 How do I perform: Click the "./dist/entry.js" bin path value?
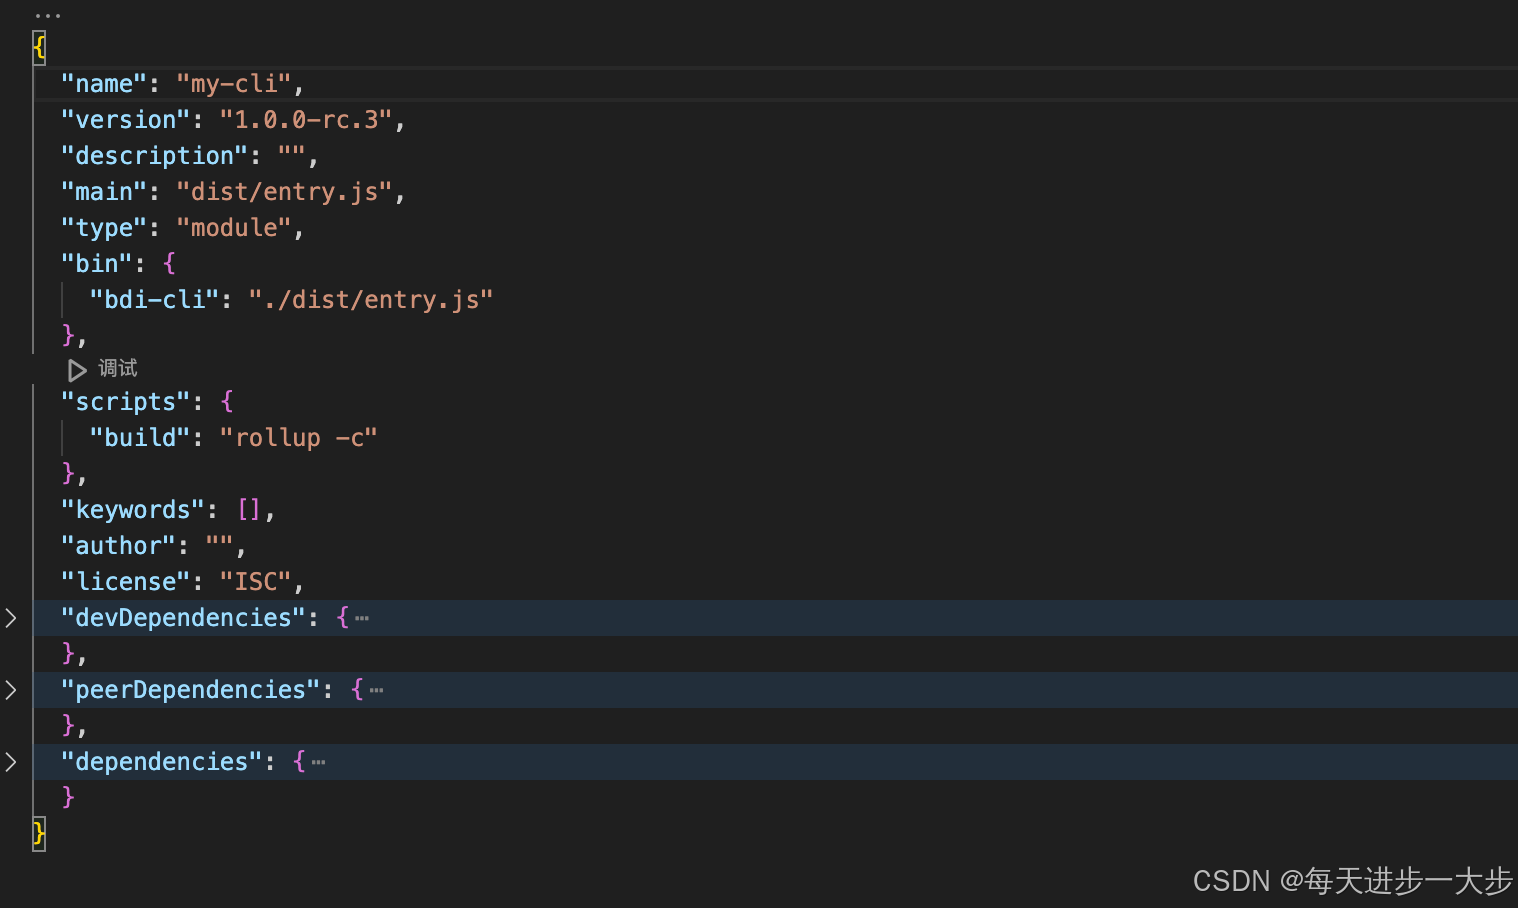[371, 300]
